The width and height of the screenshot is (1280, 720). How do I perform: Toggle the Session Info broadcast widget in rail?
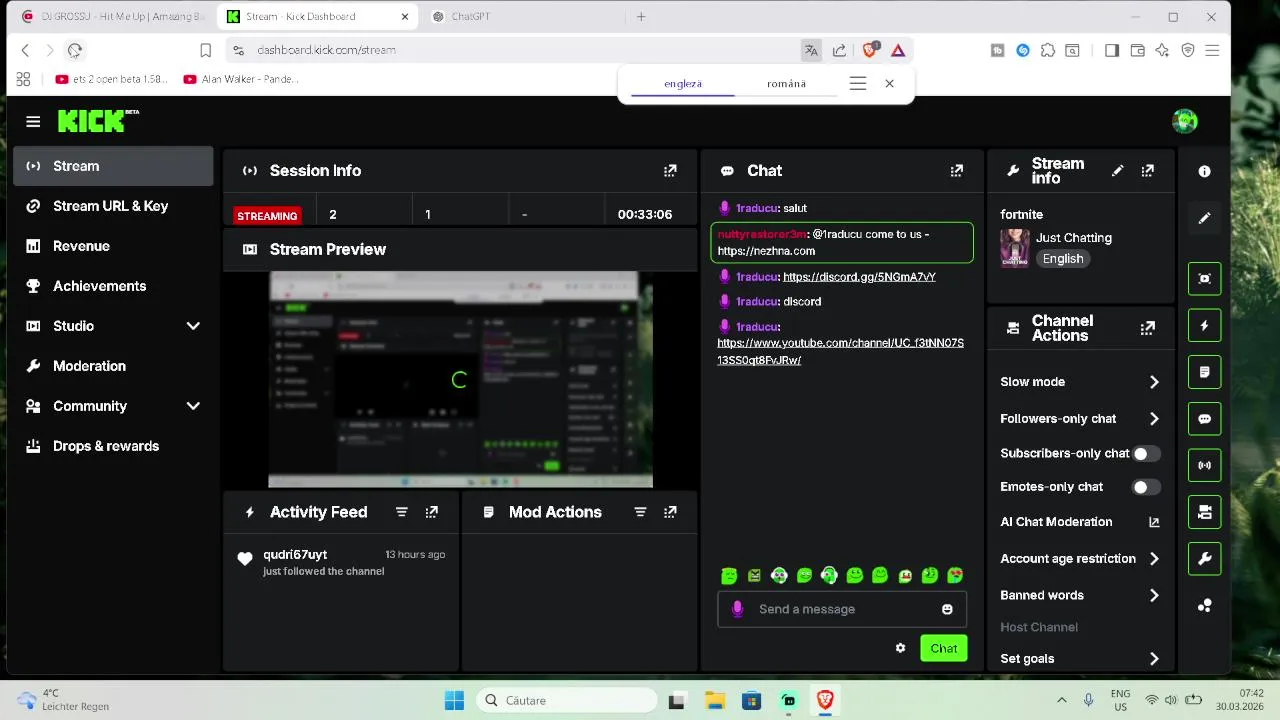pos(1204,465)
